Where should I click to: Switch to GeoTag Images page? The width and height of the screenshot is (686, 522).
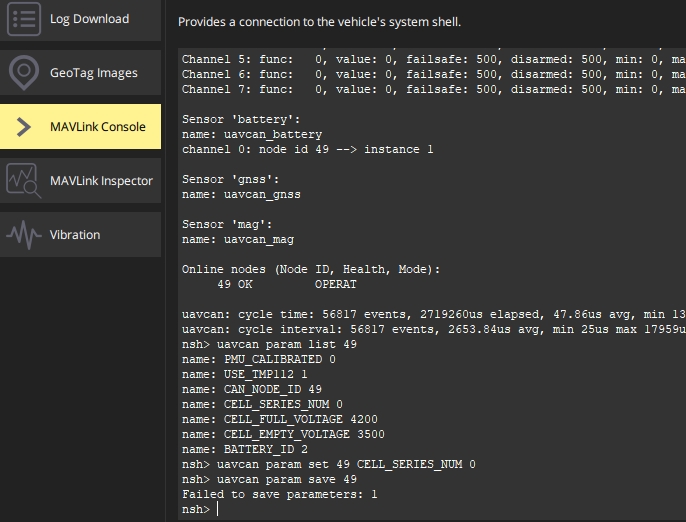pos(80,73)
